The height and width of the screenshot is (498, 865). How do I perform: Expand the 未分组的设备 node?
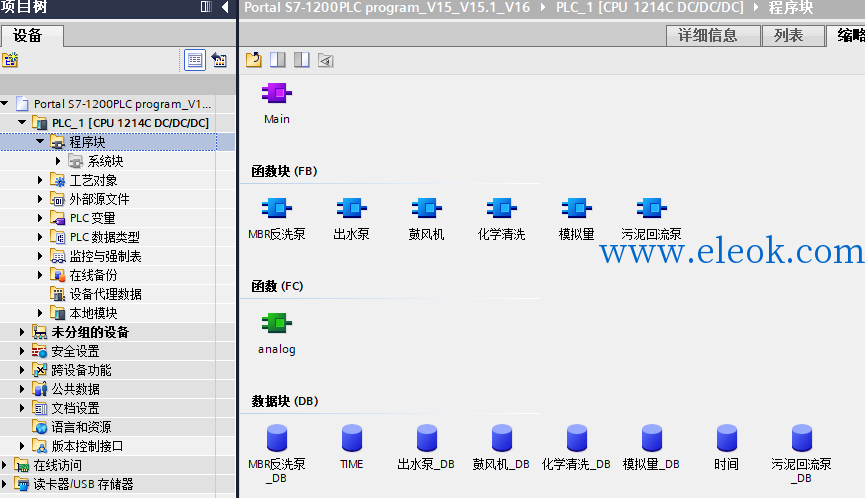22,332
